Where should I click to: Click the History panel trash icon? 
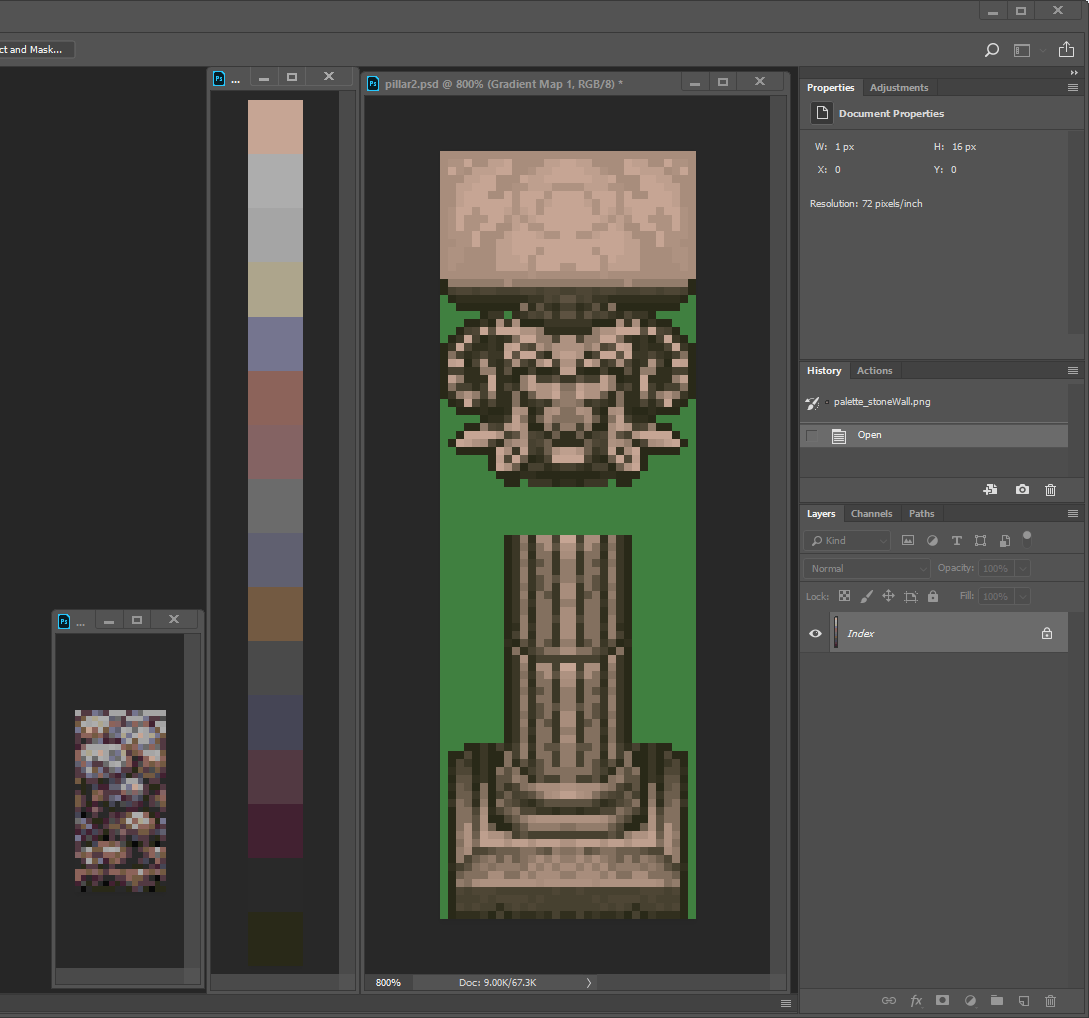[1050, 490]
